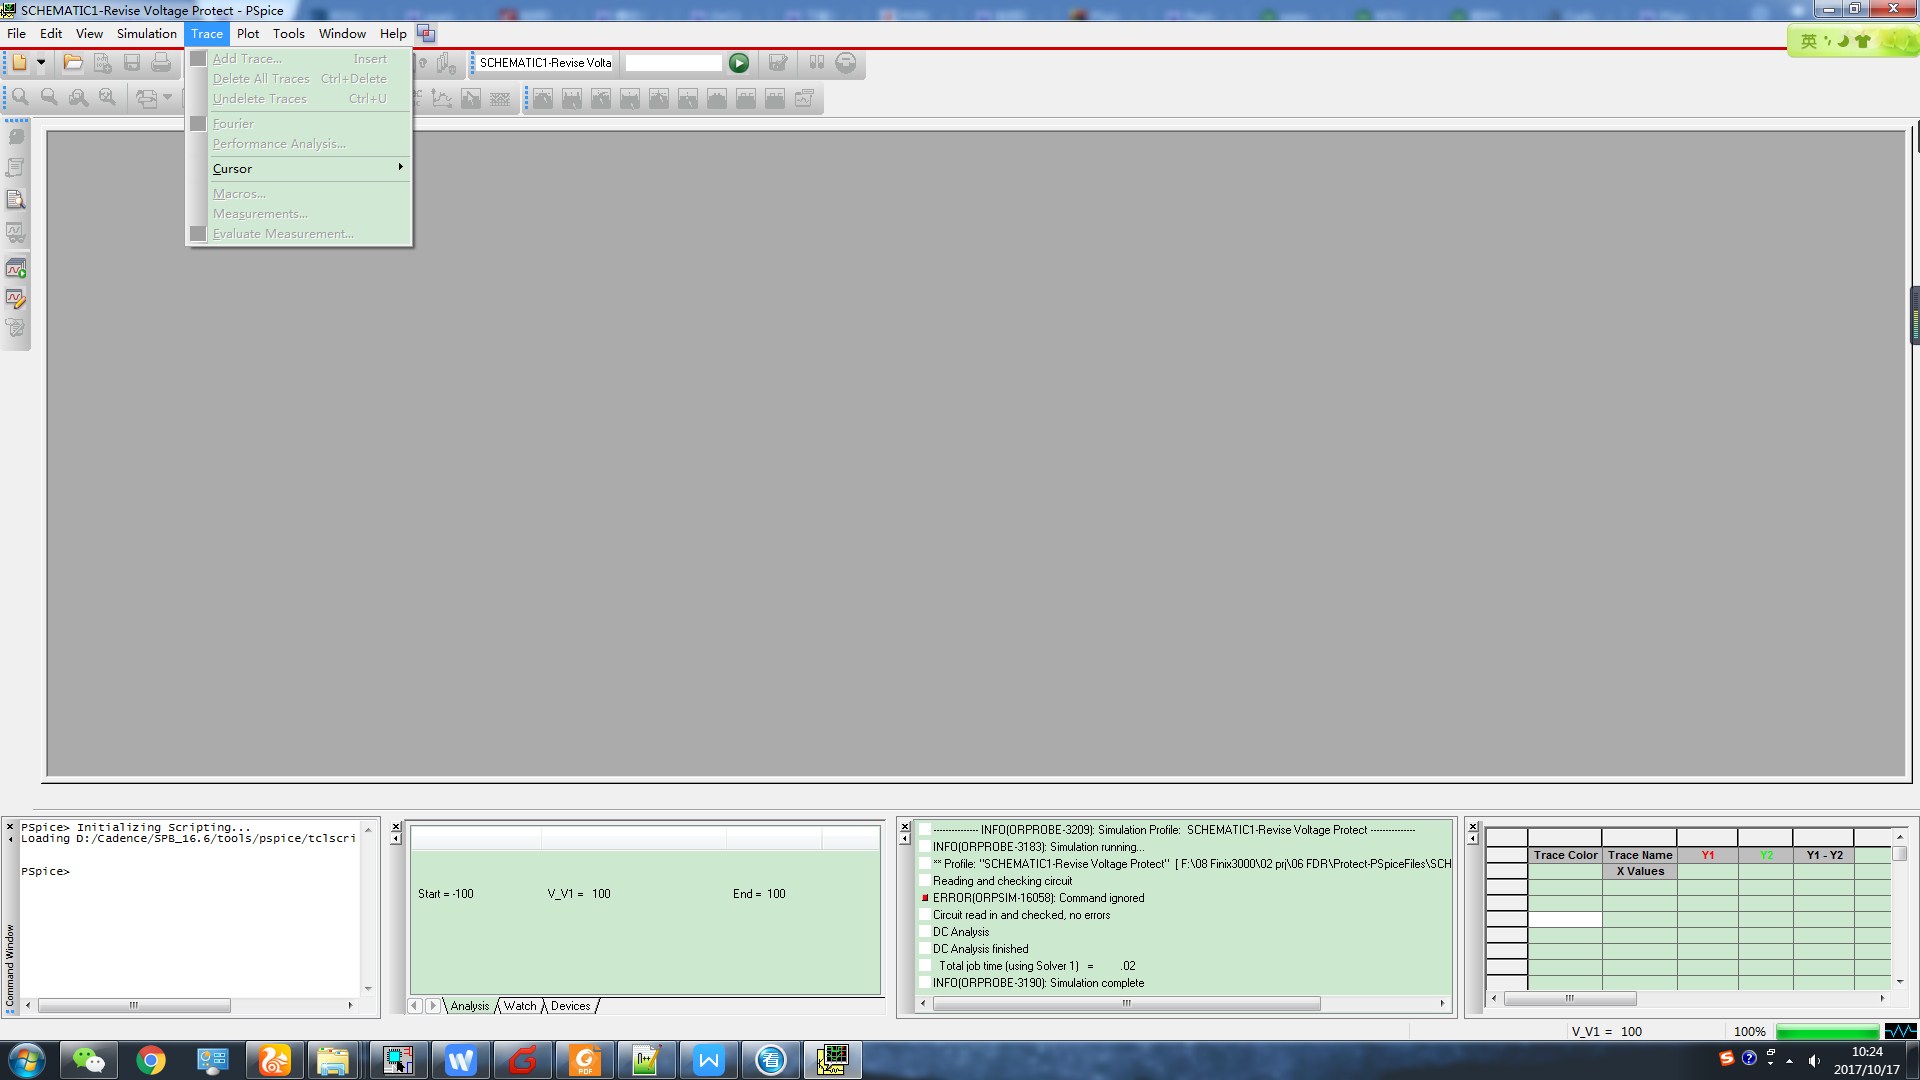The height and width of the screenshot is (1080, 1920).
Task: Toggle checkbox beside ERROR(ORPSIM-16058) message
Action: [925, 898]
